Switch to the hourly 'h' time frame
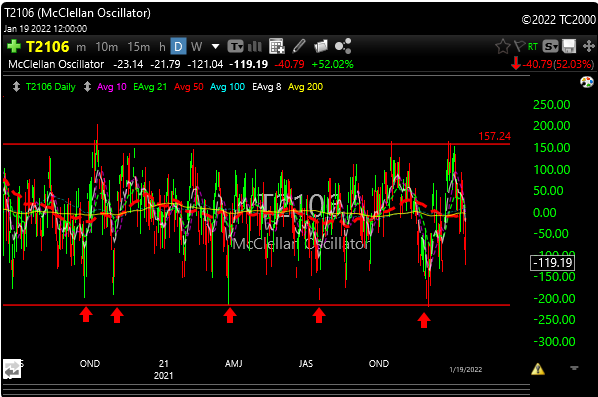The image size is (598, 397). (162, 47)
